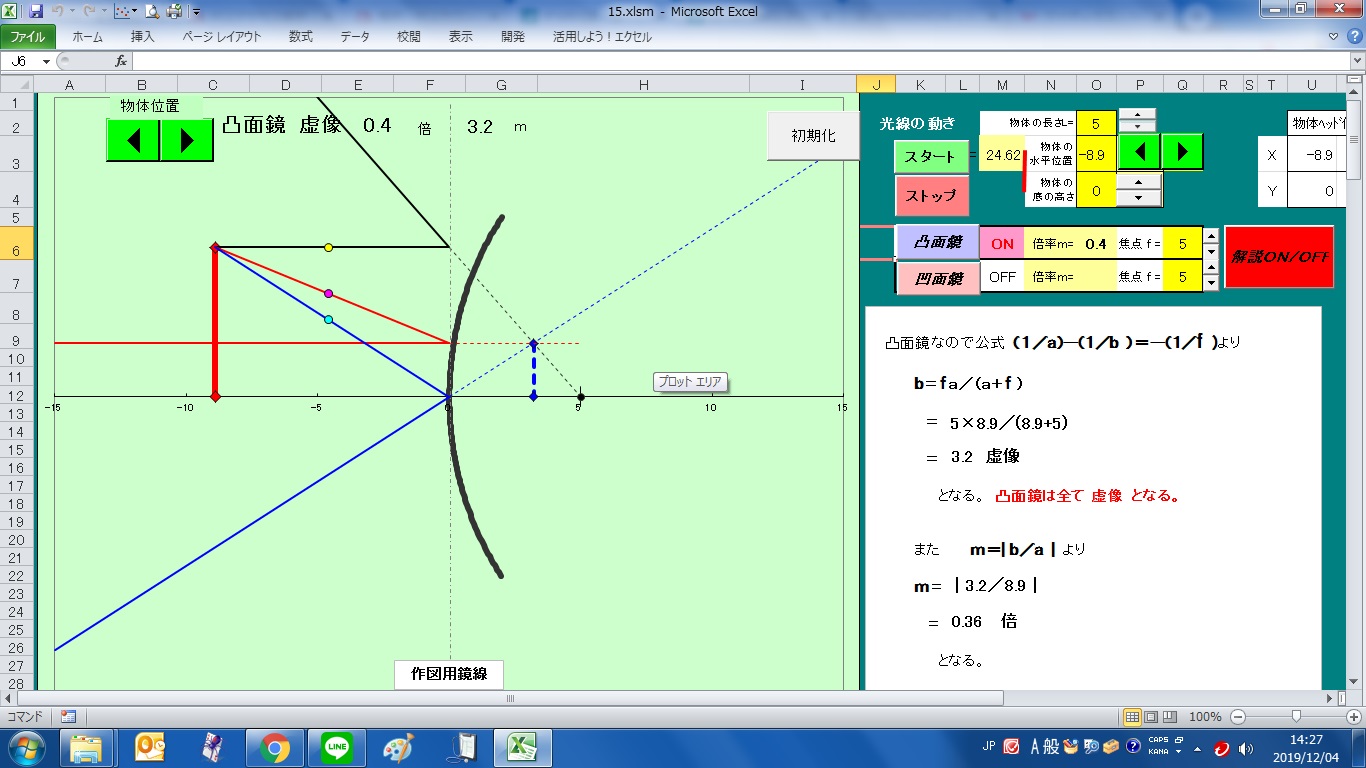Undo the last action in Quick Access toolbar
This screenshot has height=768, width=1366.
point(58,12)
